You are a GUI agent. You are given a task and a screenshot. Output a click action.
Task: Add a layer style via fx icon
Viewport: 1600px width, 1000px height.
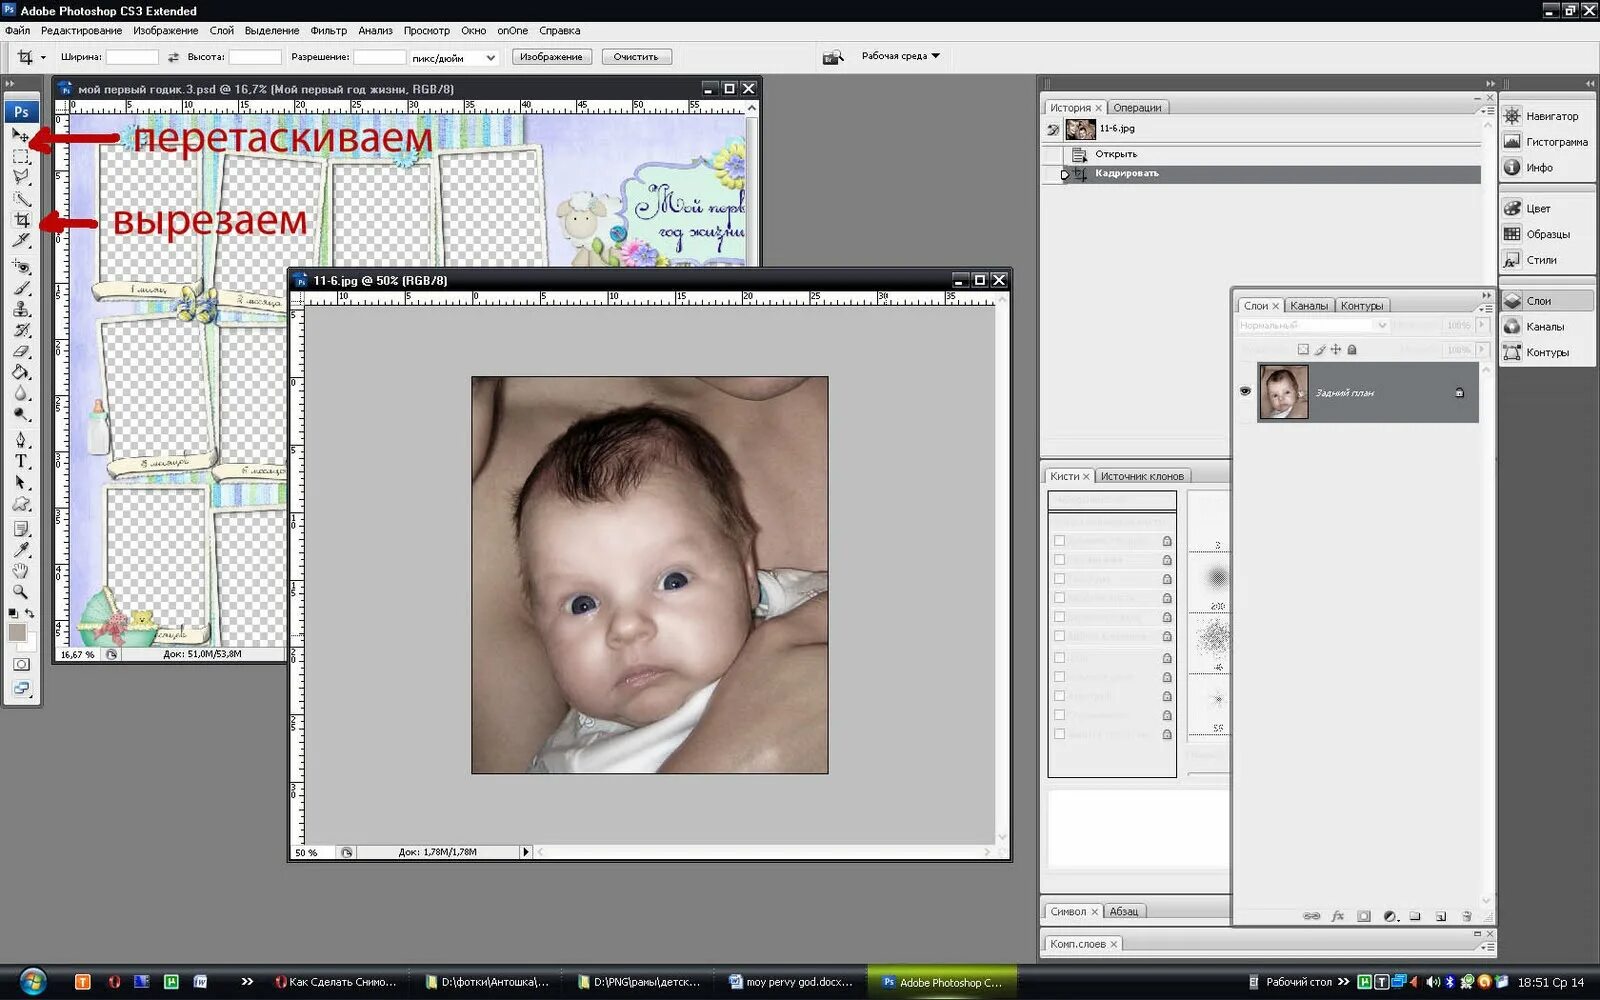[x=1338, y=916]
